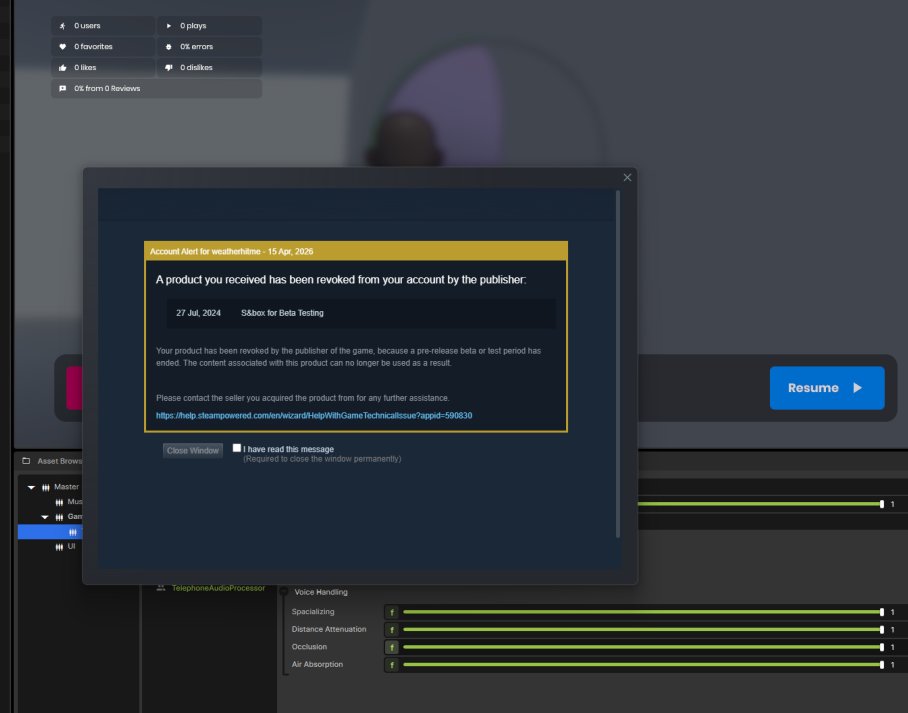Adjust the Air Absorption slider
This screenshot has width=908, height=713.
(643, 664)
